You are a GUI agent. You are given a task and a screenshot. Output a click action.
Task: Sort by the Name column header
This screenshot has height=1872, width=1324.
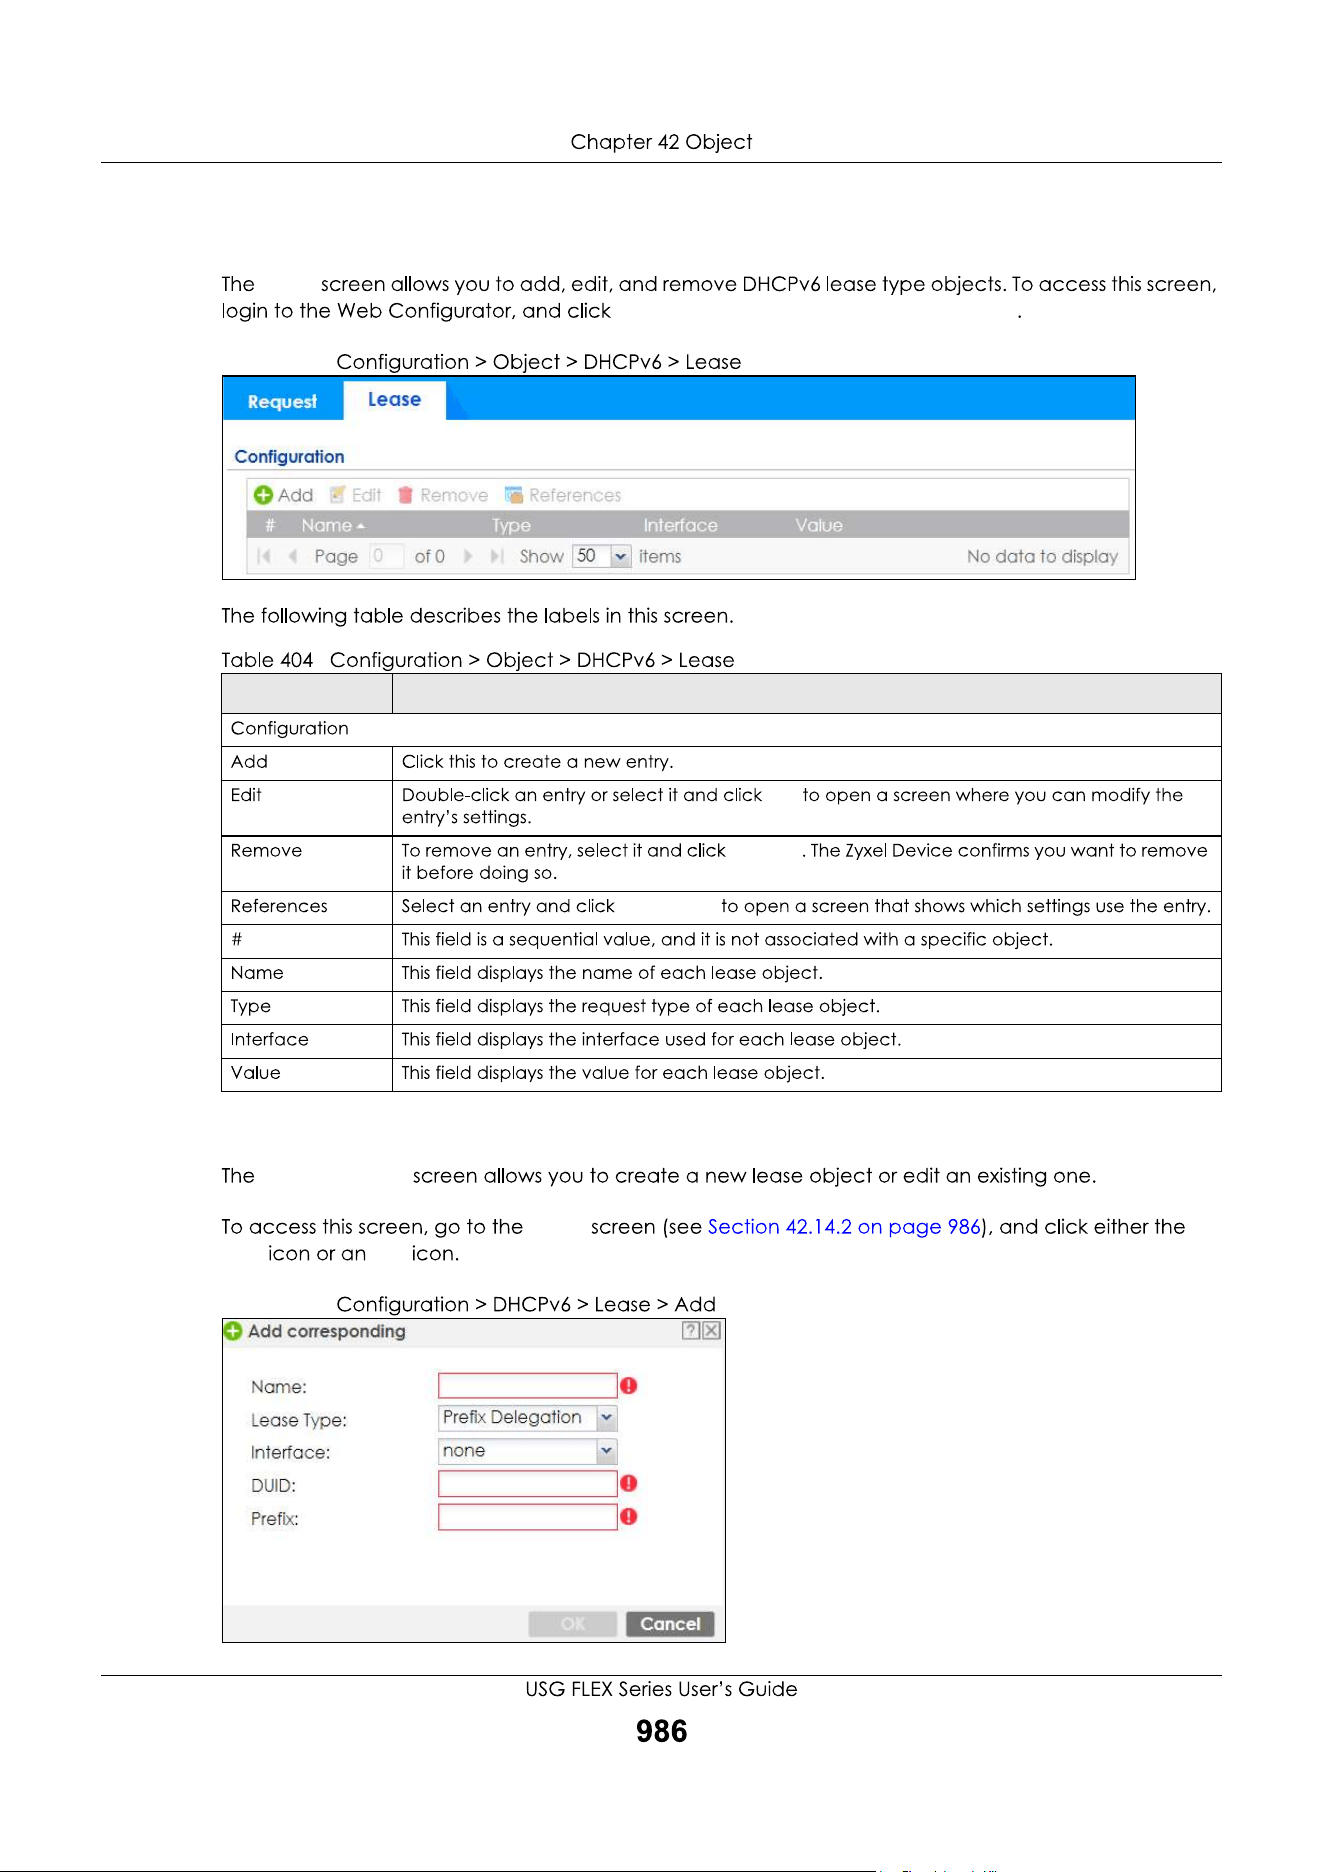[332, 525]
